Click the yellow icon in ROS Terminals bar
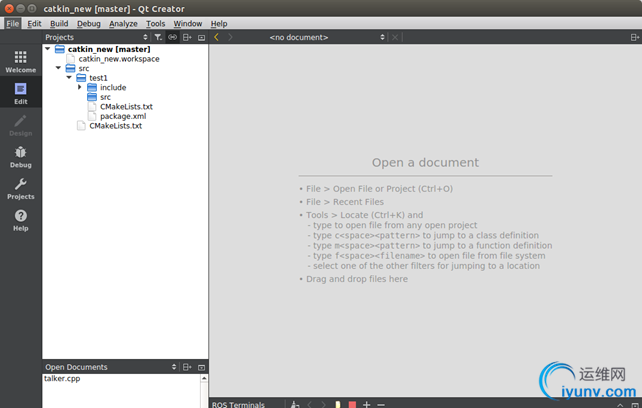Screen dimensions: 642x408 pyautogui.click(x=338, y=404)
